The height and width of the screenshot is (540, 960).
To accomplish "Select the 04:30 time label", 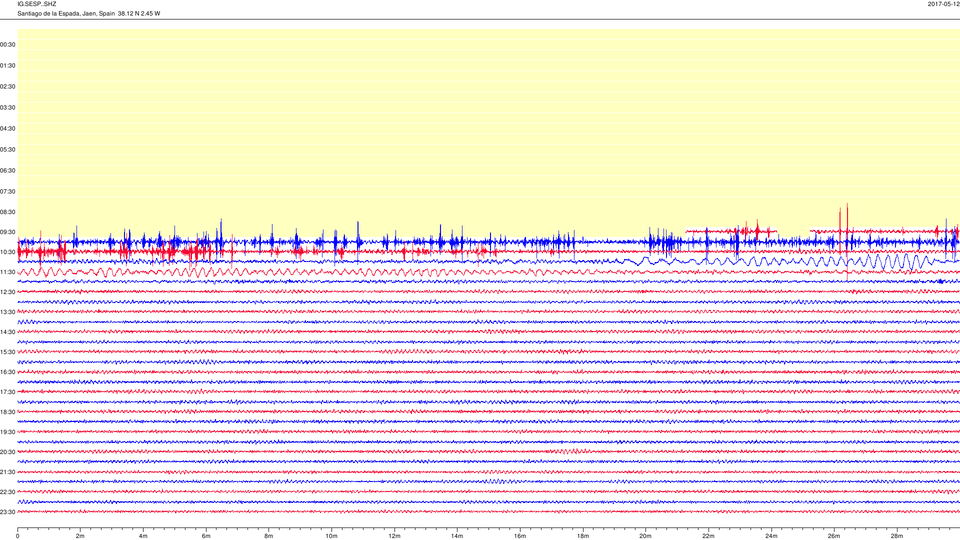I will click(8, 129).
